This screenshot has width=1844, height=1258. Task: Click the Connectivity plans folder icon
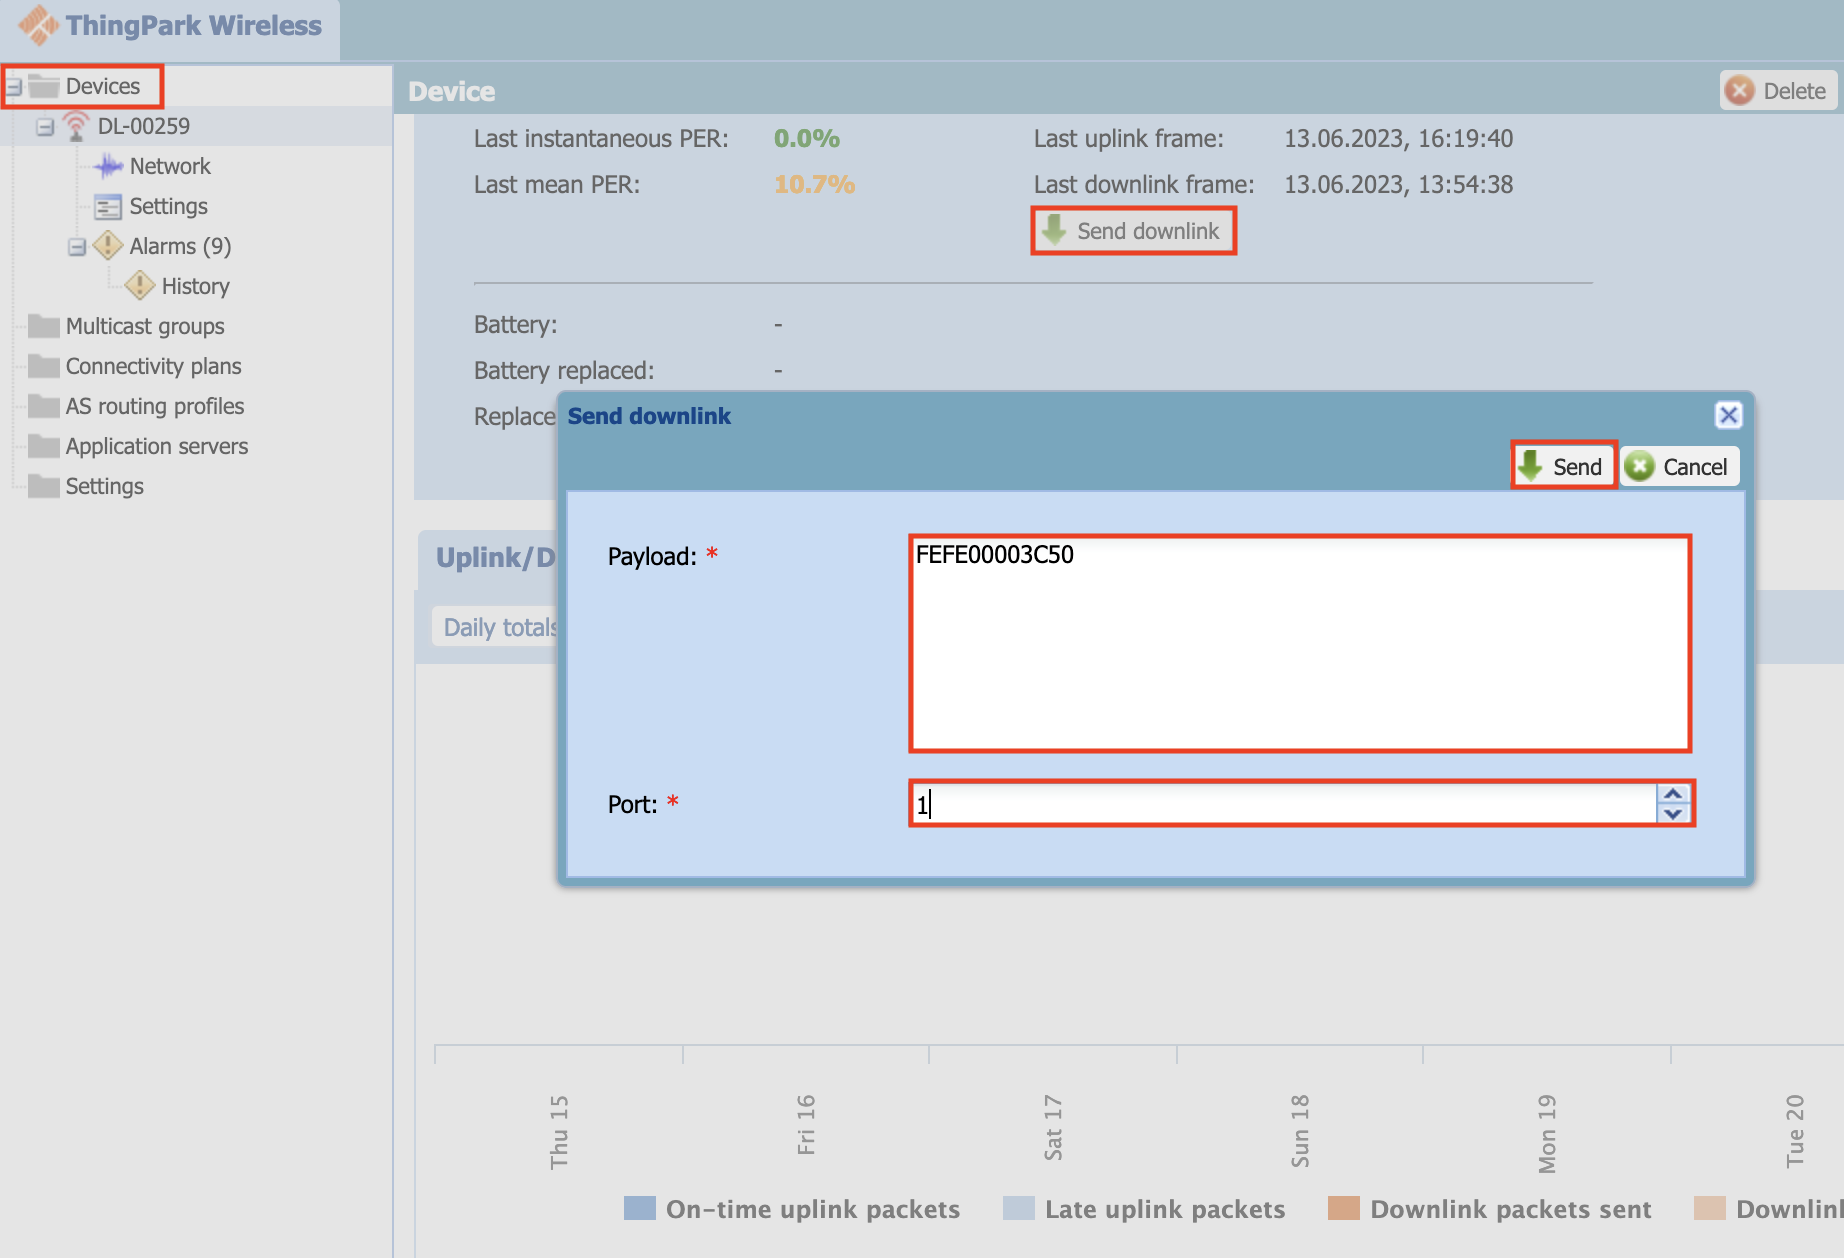click(44, 366)
